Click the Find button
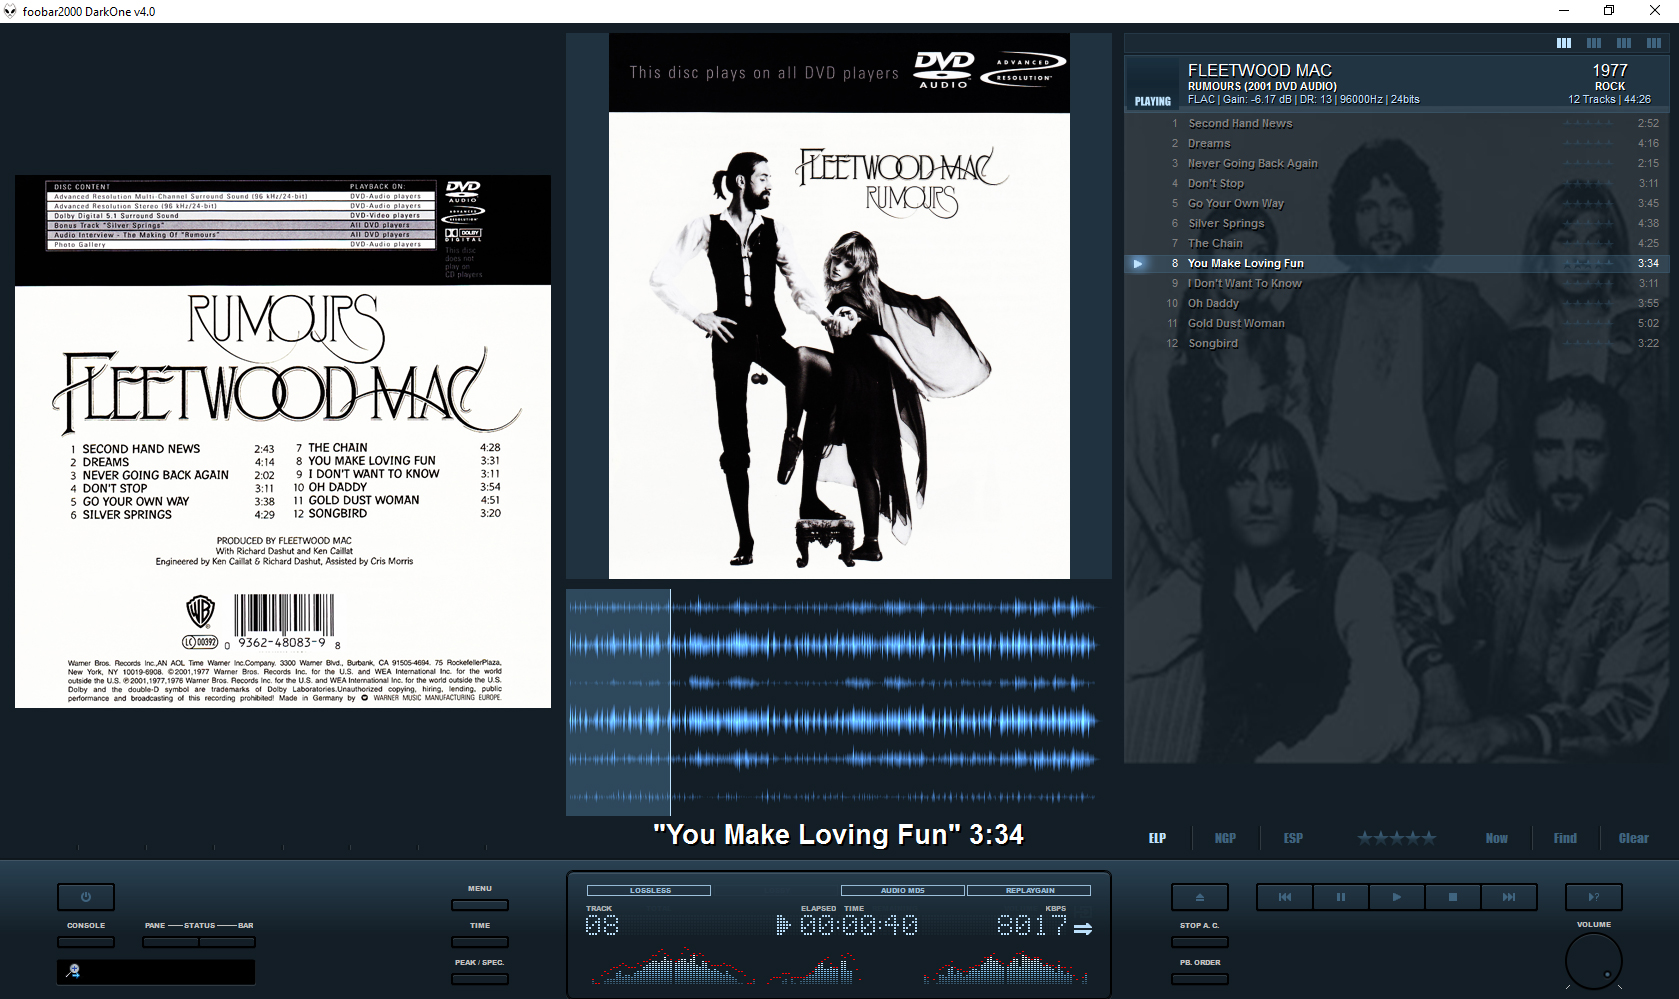The image size is (1679, 999). coord(1565,838)
